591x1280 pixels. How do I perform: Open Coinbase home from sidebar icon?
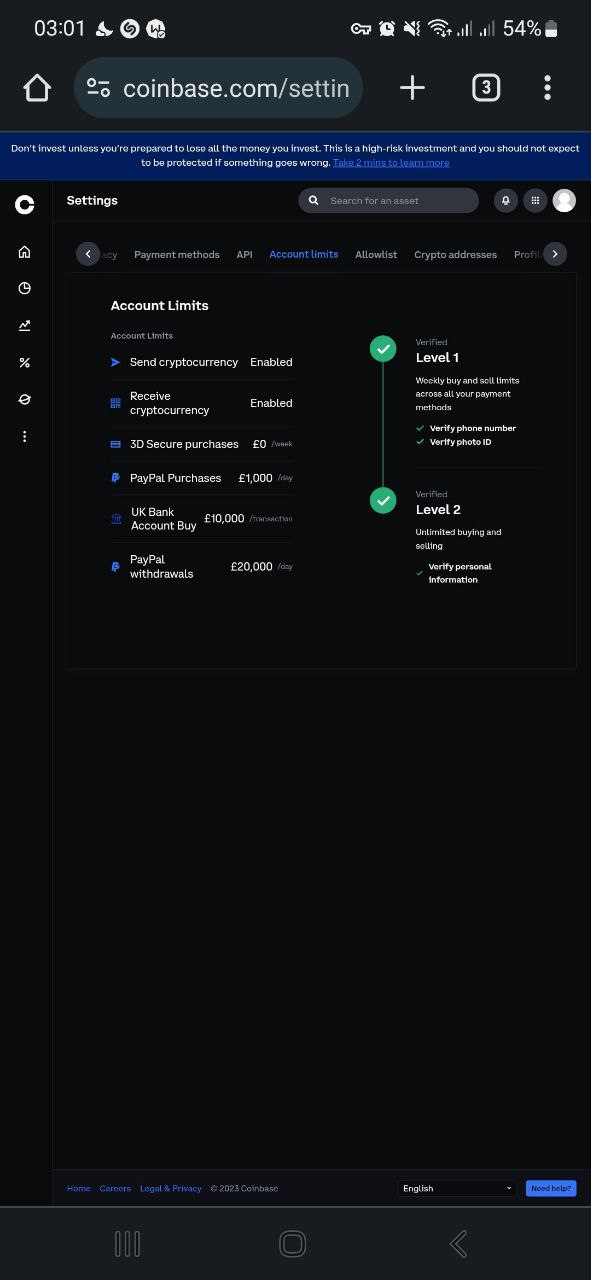coord(24,252)
